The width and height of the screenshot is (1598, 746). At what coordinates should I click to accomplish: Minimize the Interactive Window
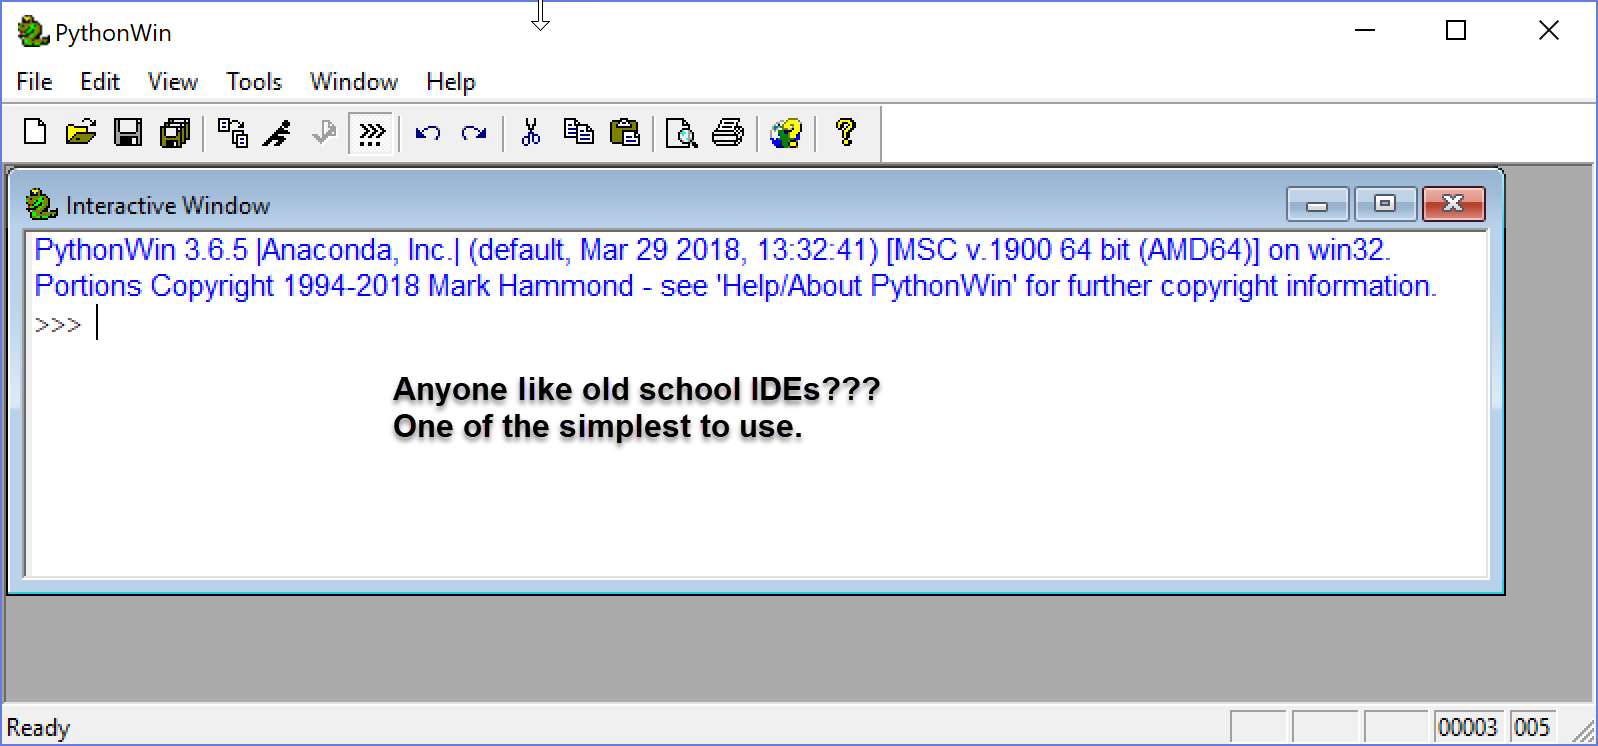pos(1317,205)
